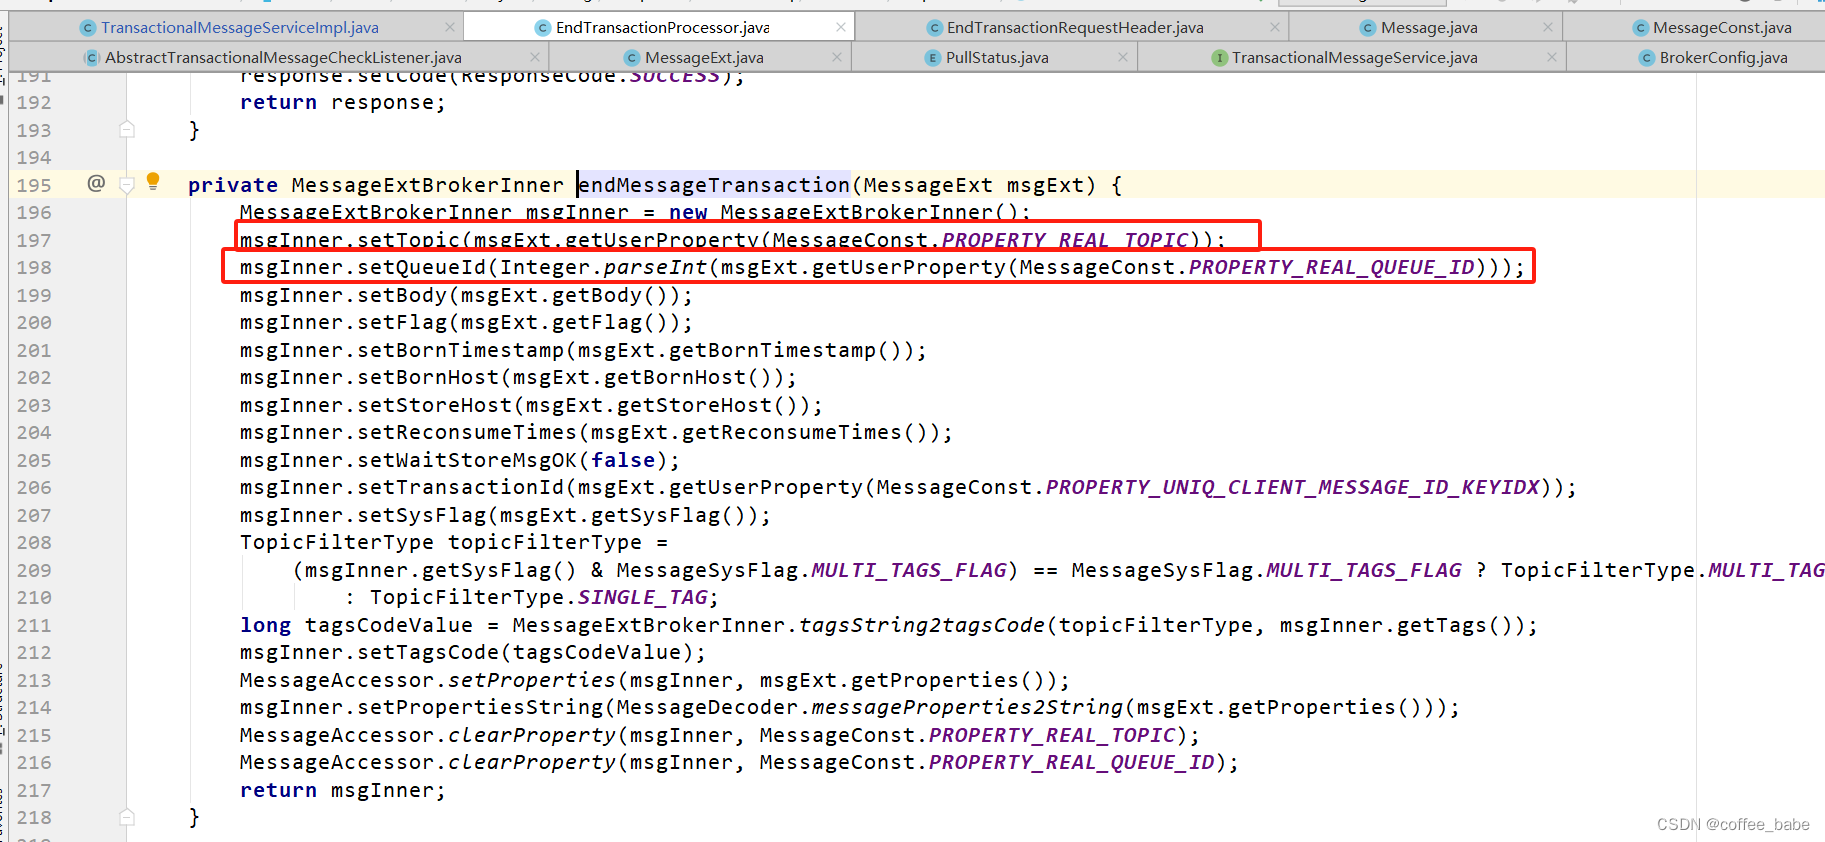Click clearProperty call on line 215
Image resolution: width=1825 pixels, height=842 pixels.
[532, 735]
